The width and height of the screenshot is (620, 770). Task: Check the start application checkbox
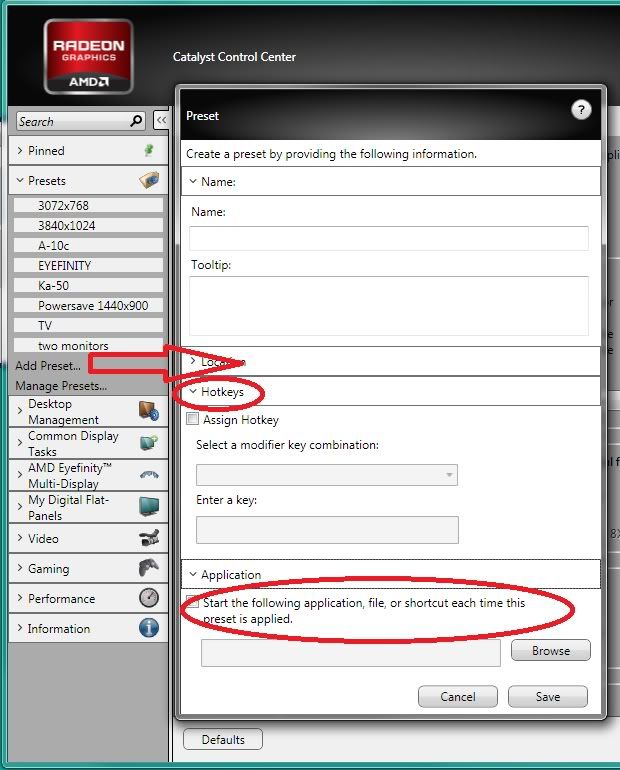click(x=192, y=604)
